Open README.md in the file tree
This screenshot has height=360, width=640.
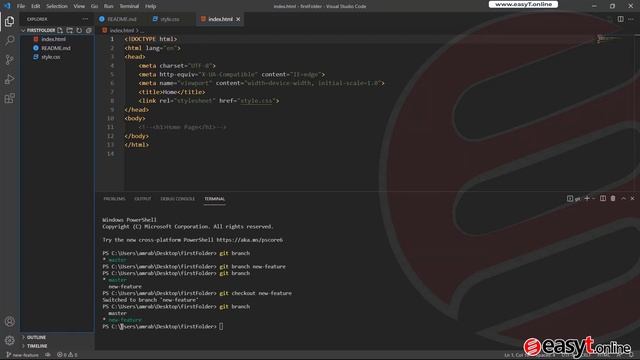(x=57, y=48)
